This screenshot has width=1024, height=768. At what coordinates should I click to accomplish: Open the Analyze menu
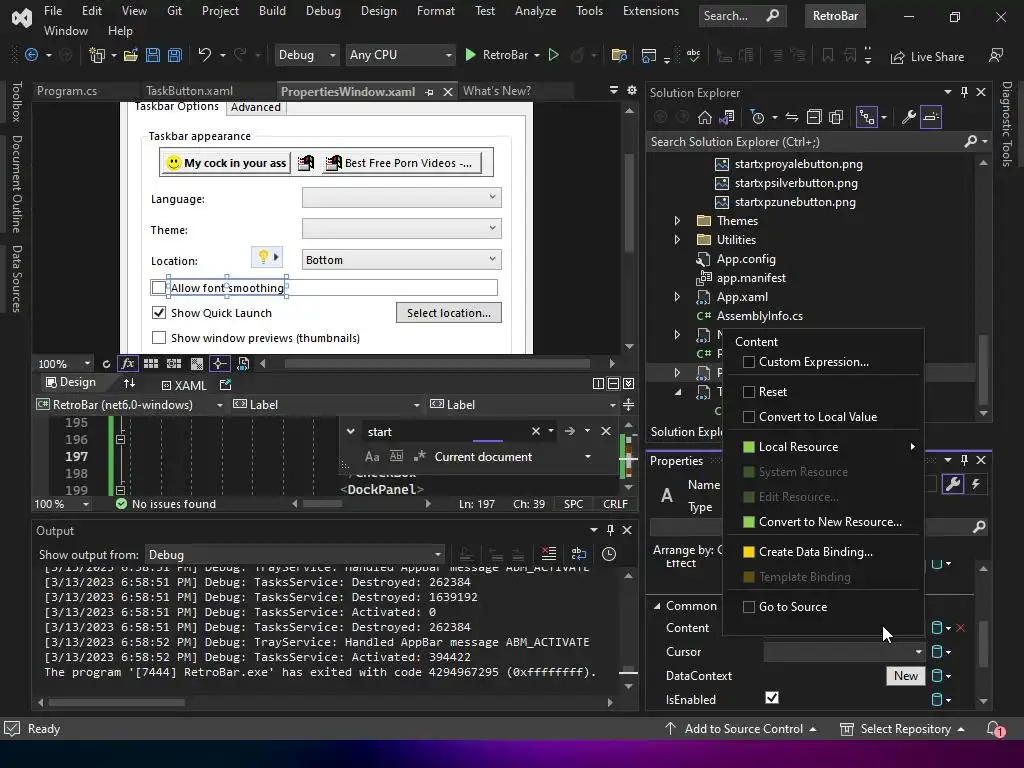[x=535, y=11]
